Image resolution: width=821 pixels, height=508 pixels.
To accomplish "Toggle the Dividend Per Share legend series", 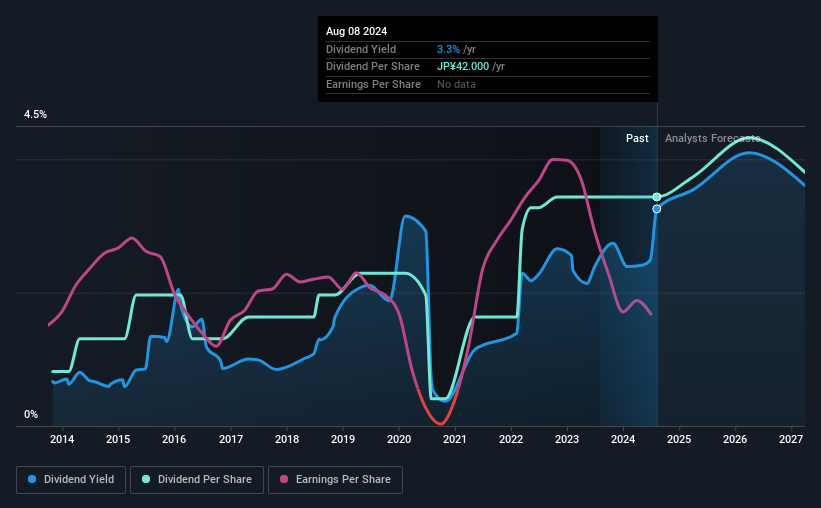I will (197, 479).
